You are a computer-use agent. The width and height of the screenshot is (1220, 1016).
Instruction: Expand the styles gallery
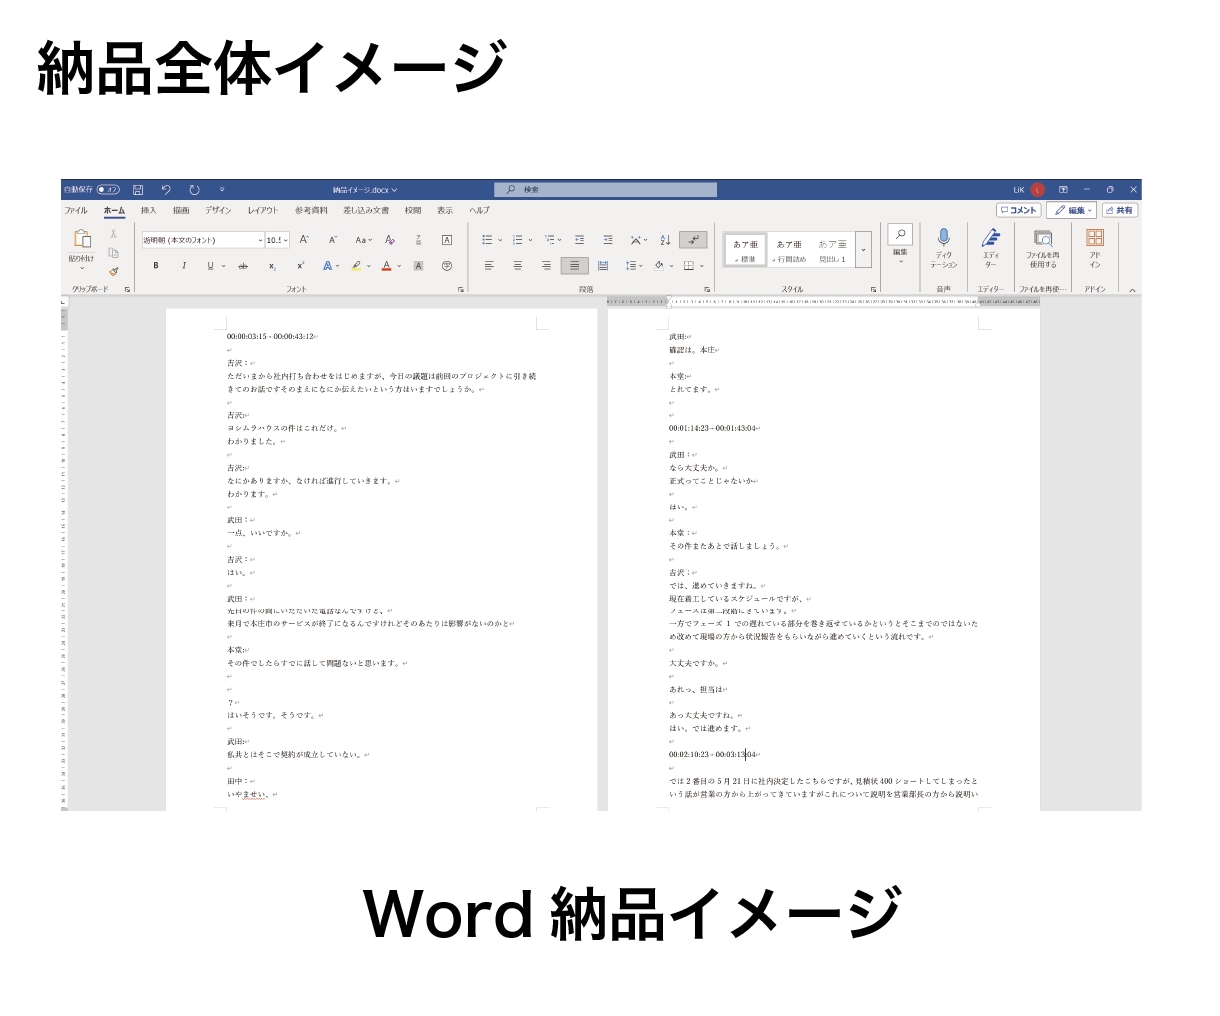(x=864, y=250)
